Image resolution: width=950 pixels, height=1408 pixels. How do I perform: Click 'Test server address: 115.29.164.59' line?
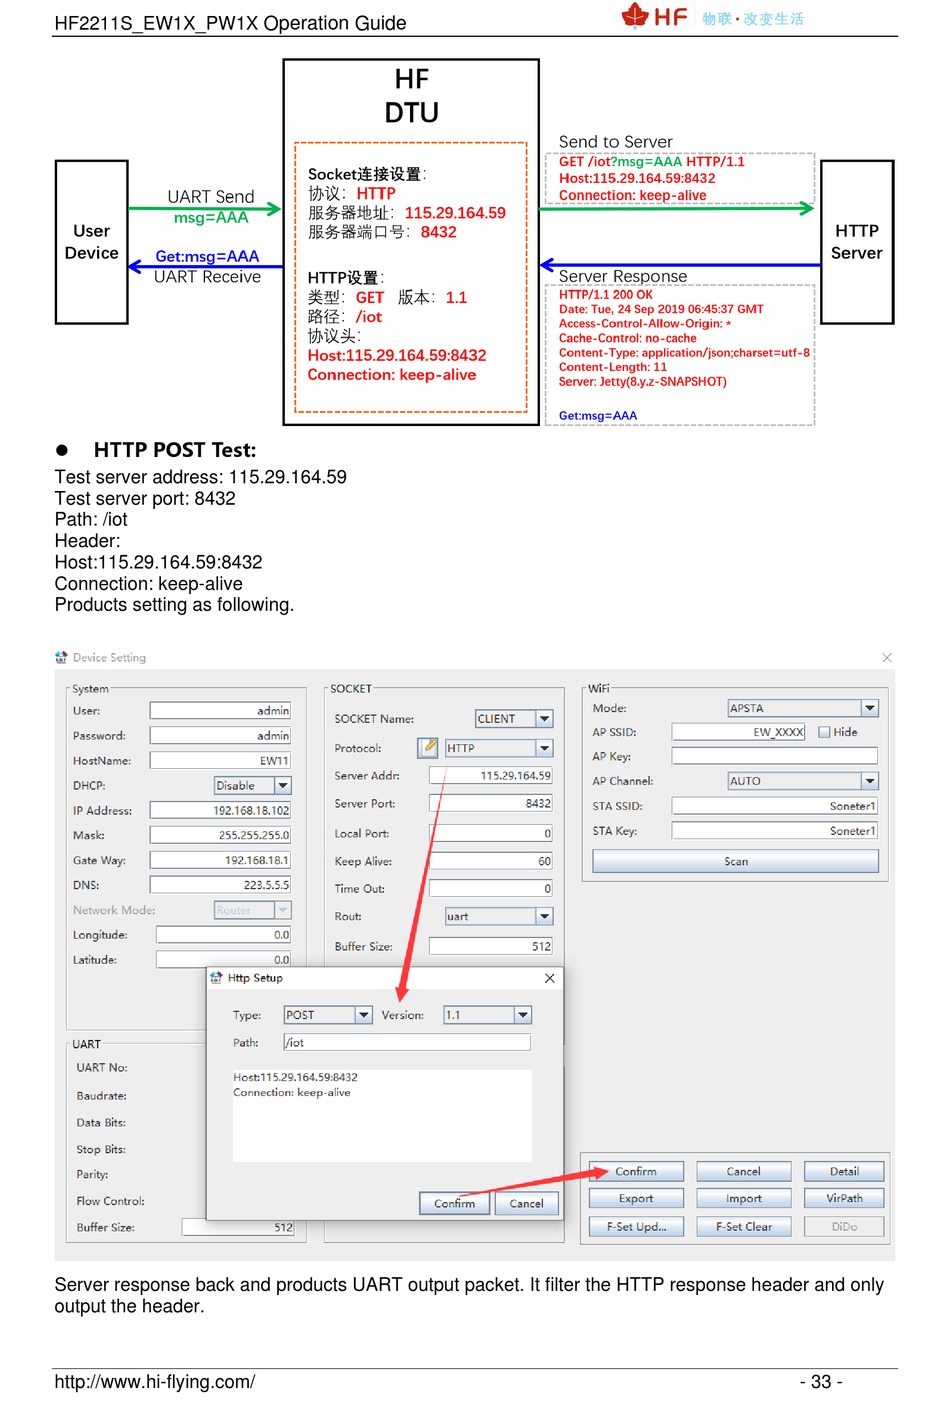201,477
